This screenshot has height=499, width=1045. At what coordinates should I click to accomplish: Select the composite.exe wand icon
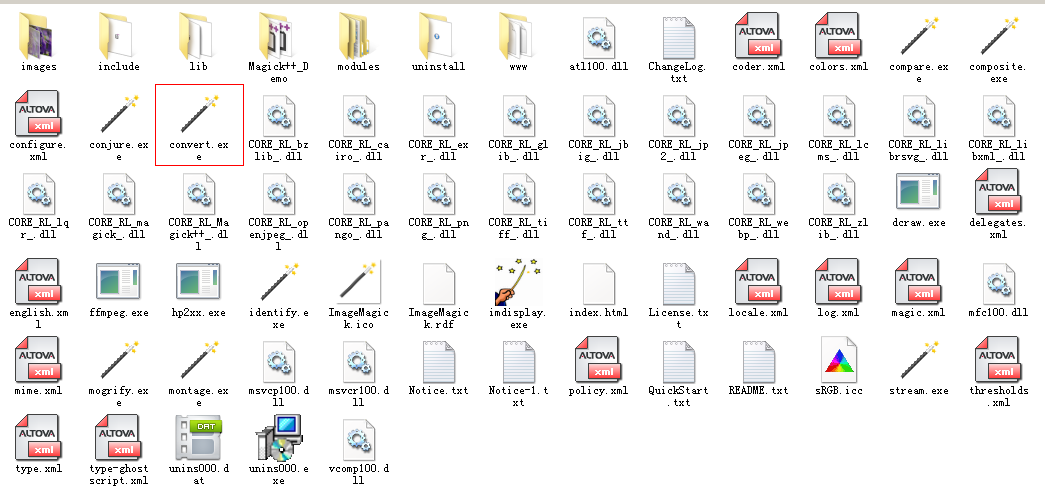pos(999,36)
